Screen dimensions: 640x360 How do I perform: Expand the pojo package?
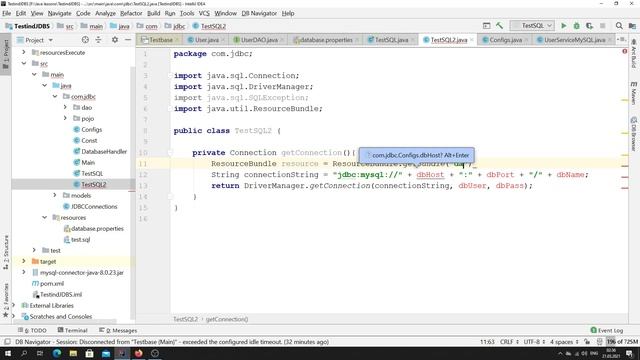click(x=65, y=118)
